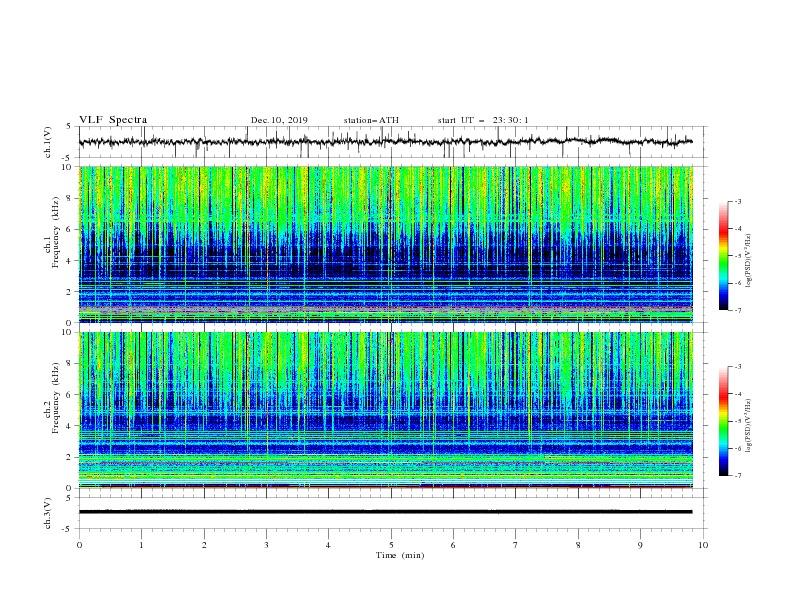The width and height of the screenshot is (792, 612).
Task: Click the ch.1 spectrogram panel
Action: coord(386,244)
